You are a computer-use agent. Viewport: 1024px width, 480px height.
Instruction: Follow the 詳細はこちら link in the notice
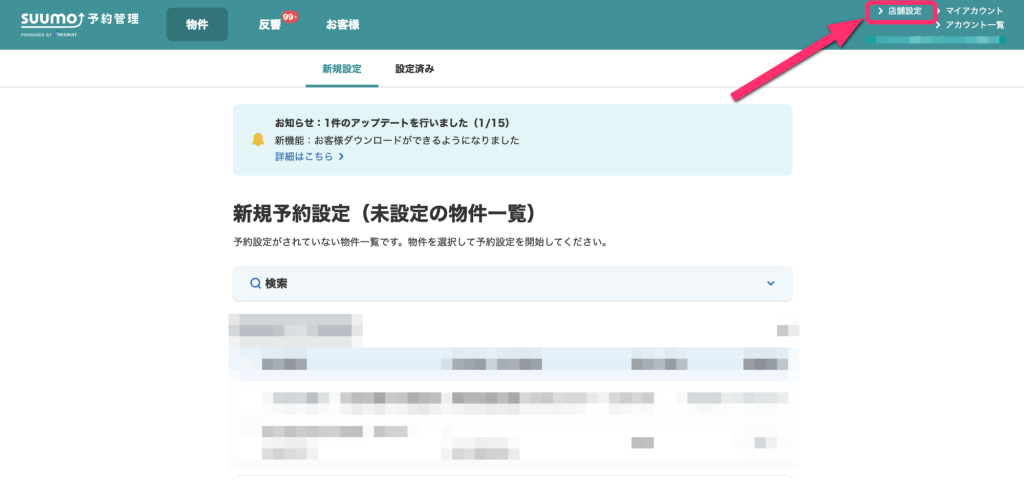click(x=304, y=157)
